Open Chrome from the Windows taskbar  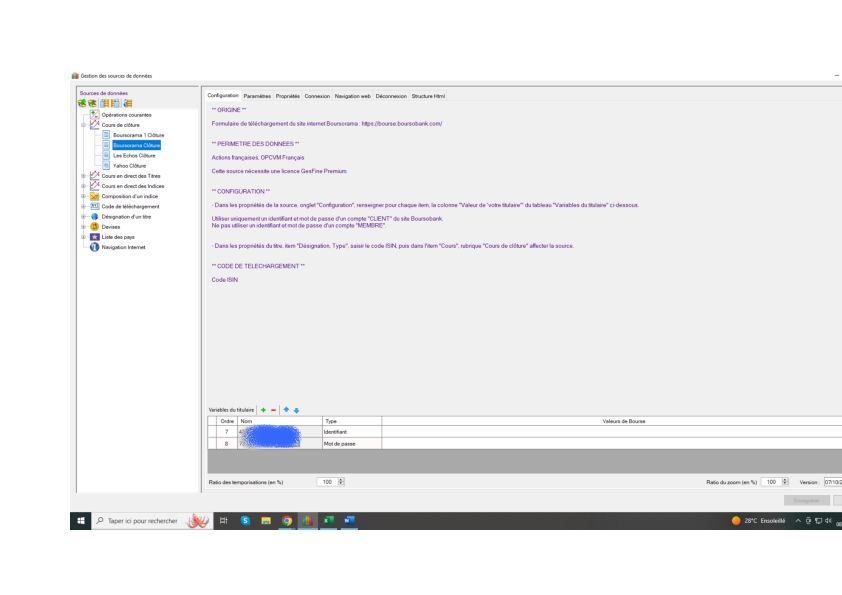point(286,519)
